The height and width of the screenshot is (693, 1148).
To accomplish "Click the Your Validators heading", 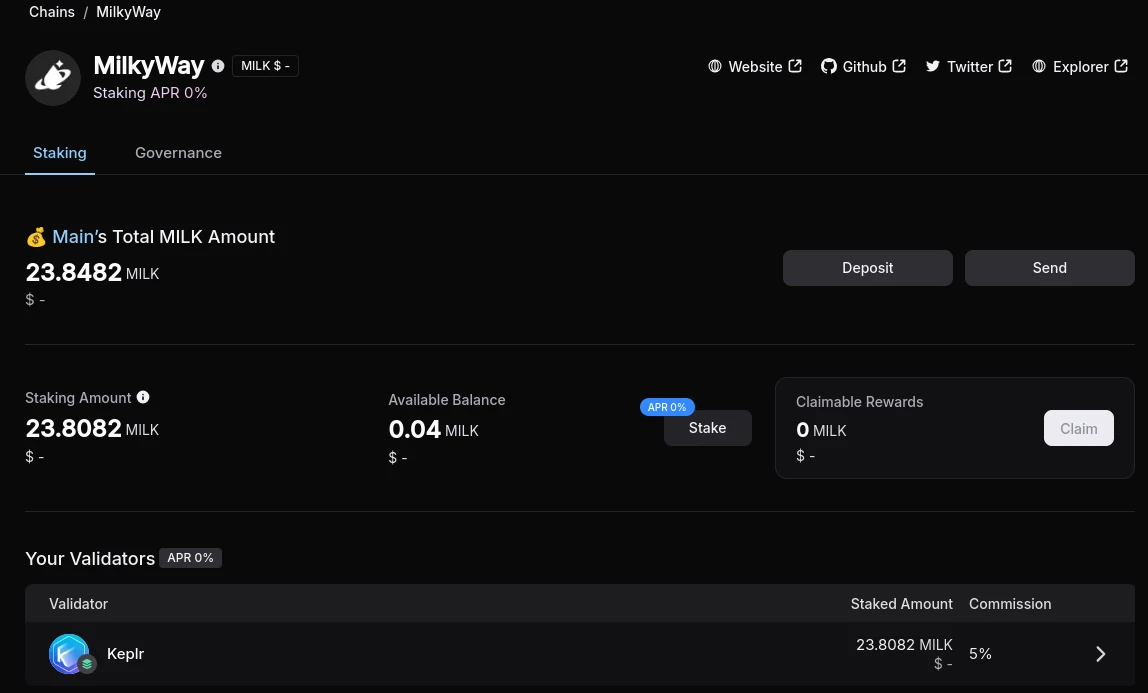I will point(90,558).
